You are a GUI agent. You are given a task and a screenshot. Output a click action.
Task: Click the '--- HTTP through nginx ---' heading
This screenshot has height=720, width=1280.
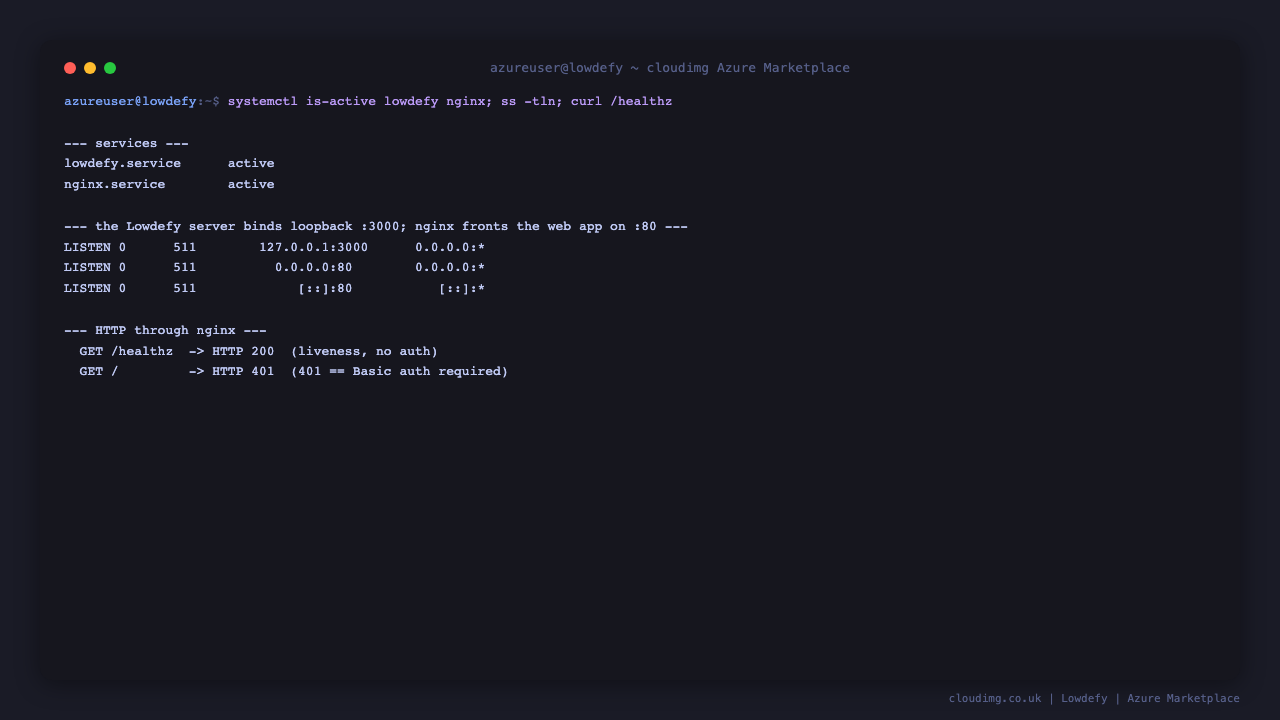pos(165,330)
